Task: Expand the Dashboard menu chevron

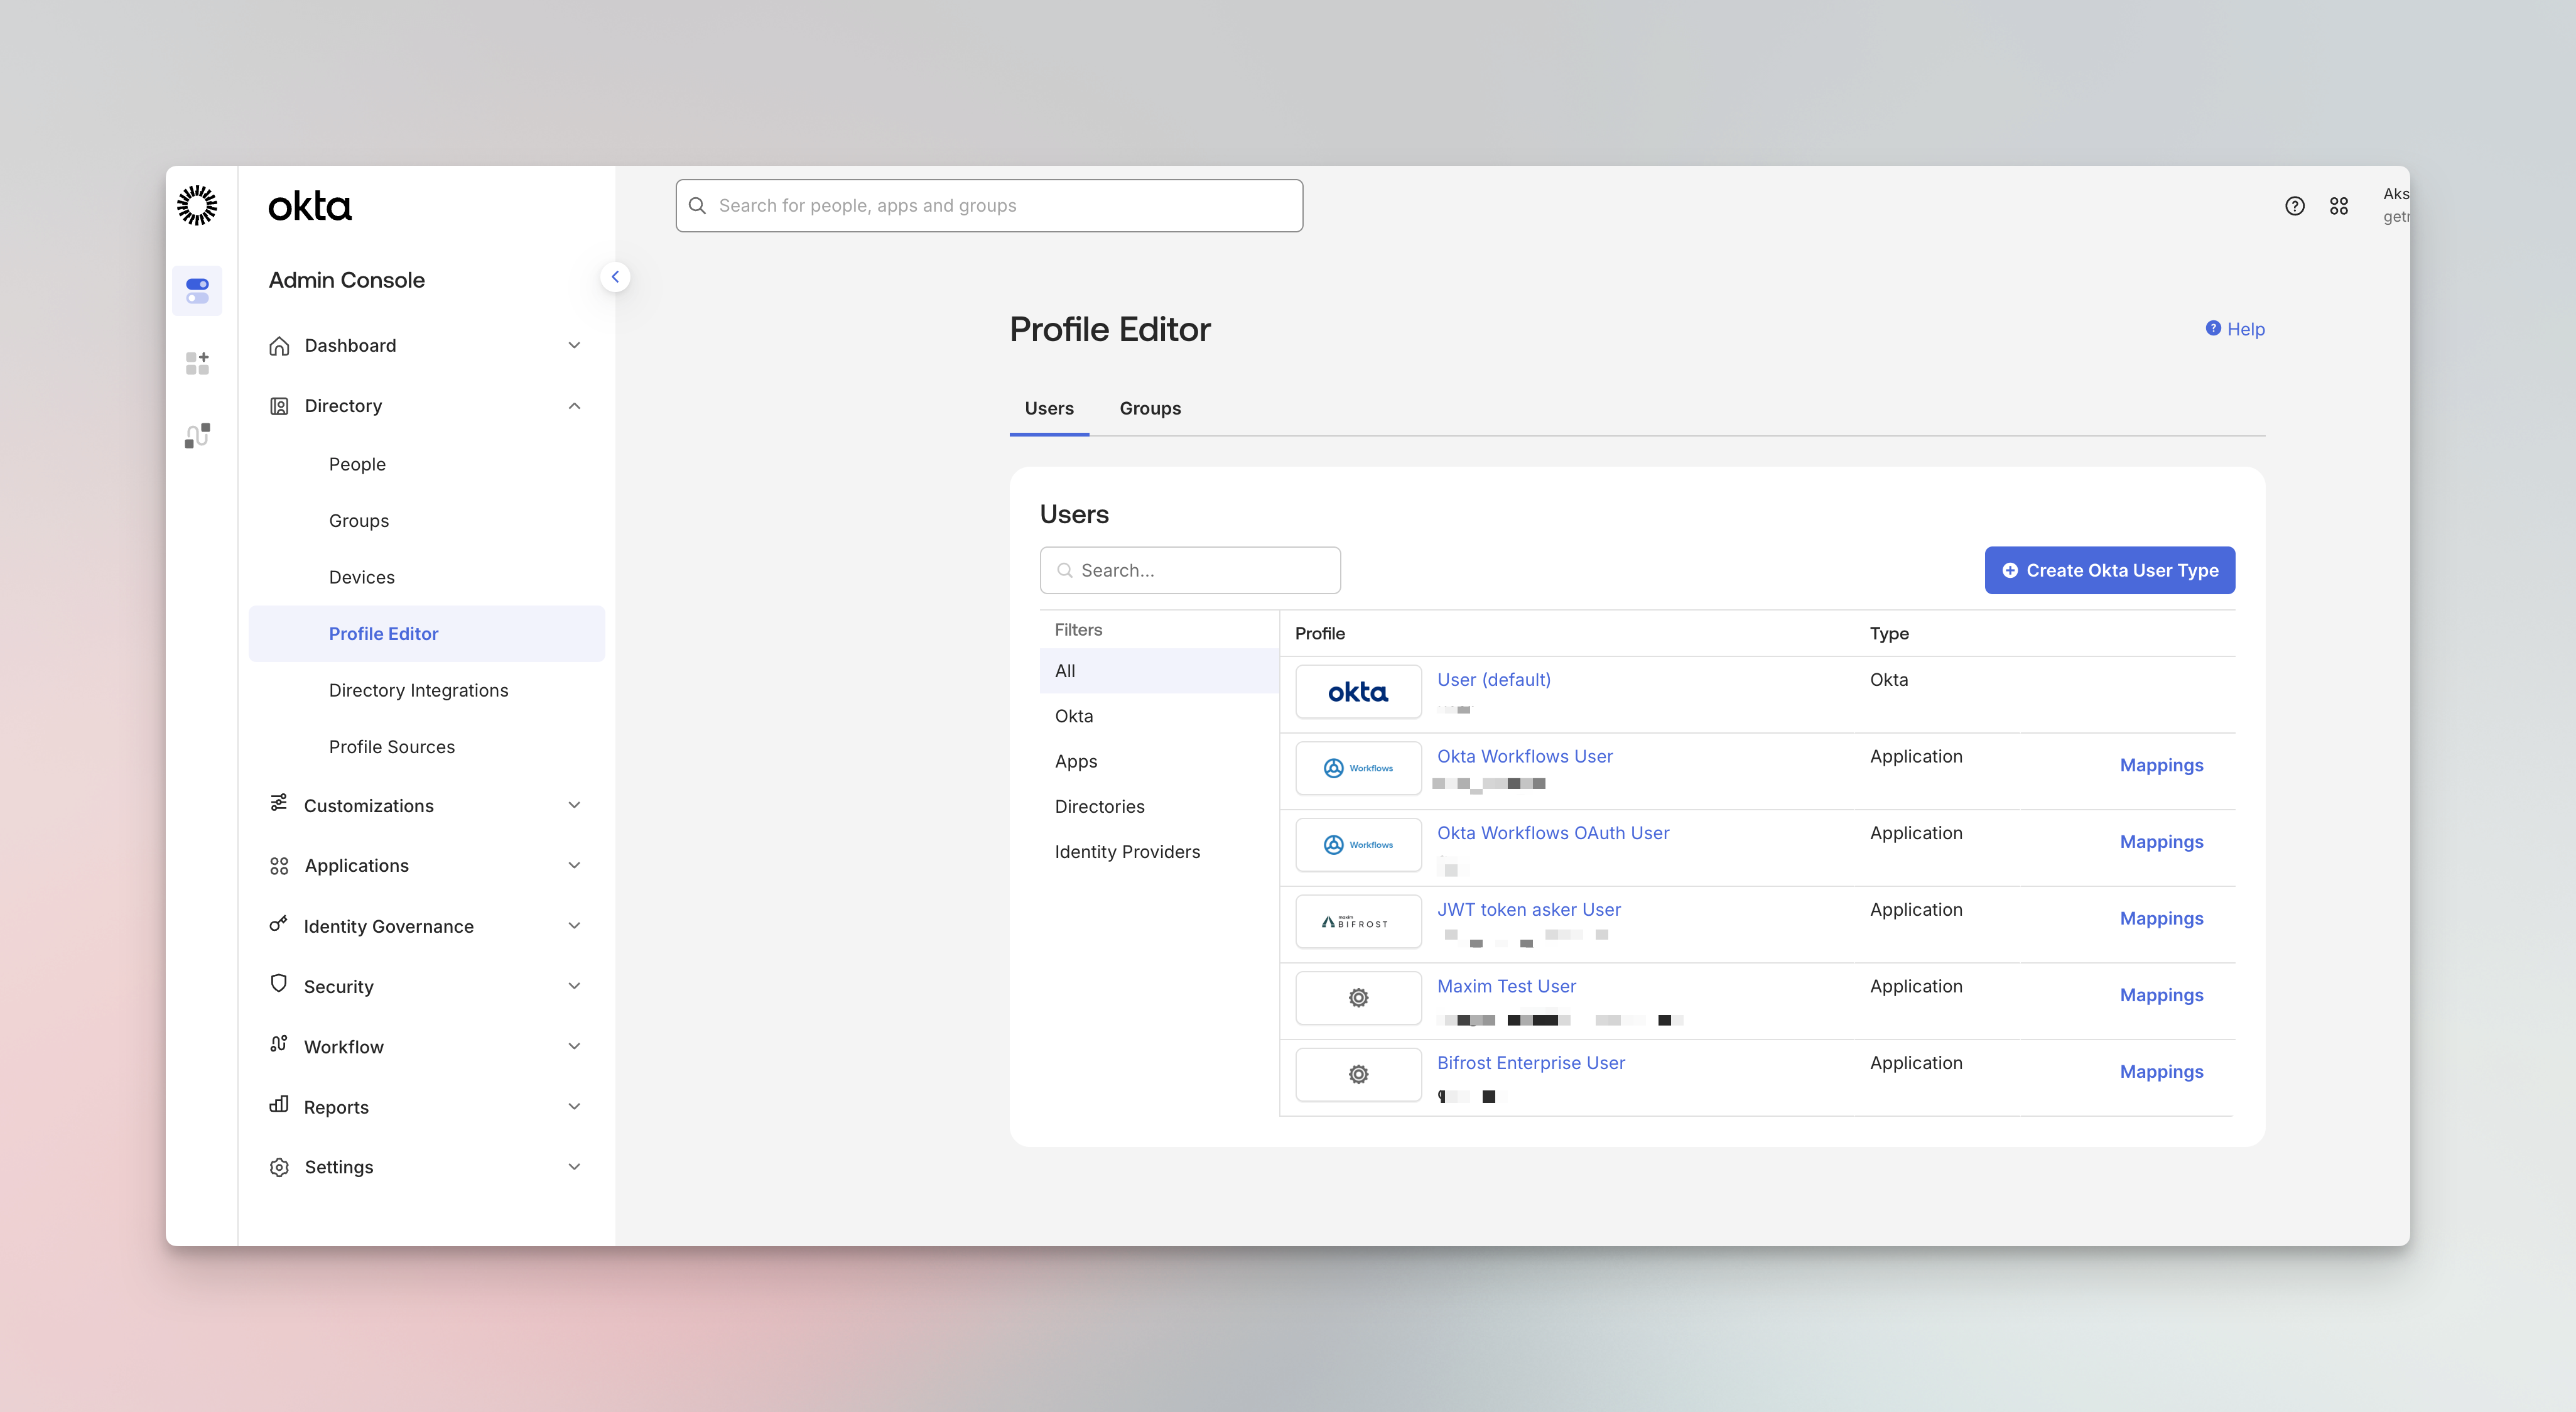Action: [574, 345]
